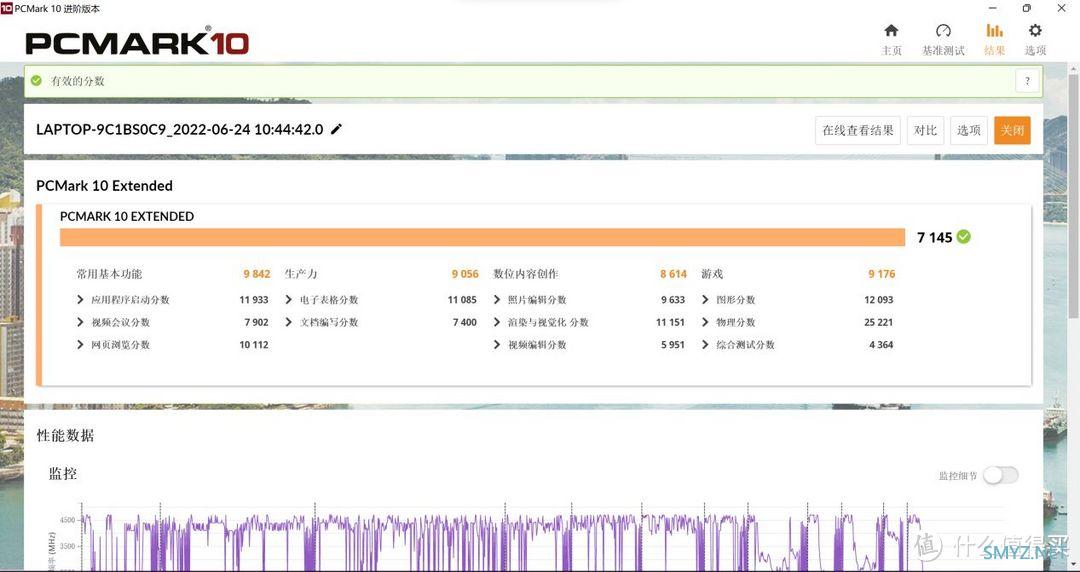The image size is (1080, 572).
Task: Toggle the 监控细节 switch
Action: tap(1000, 475)
